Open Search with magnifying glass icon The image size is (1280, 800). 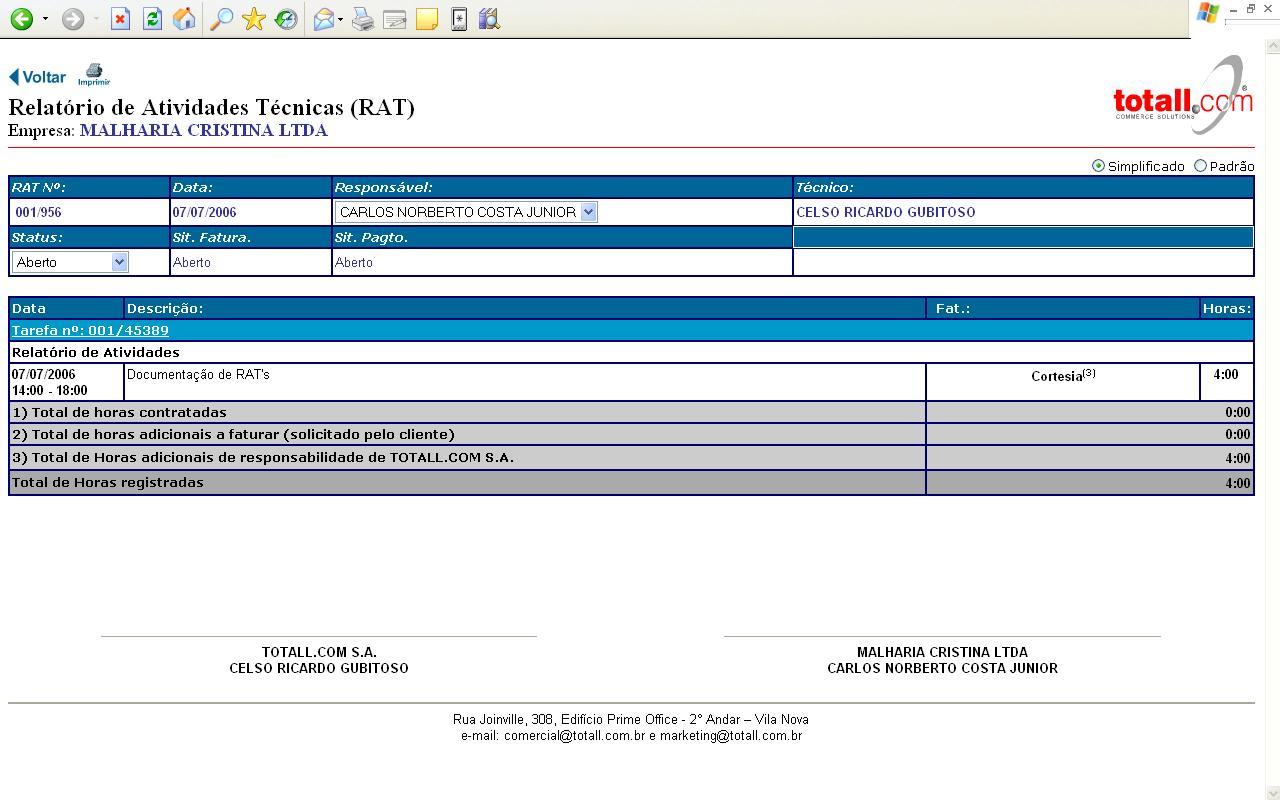pyautogui.click(x=222, y=19)
